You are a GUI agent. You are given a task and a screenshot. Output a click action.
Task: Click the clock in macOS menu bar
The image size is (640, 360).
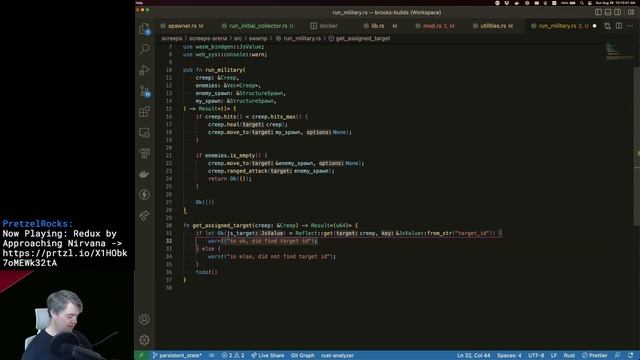616,3
